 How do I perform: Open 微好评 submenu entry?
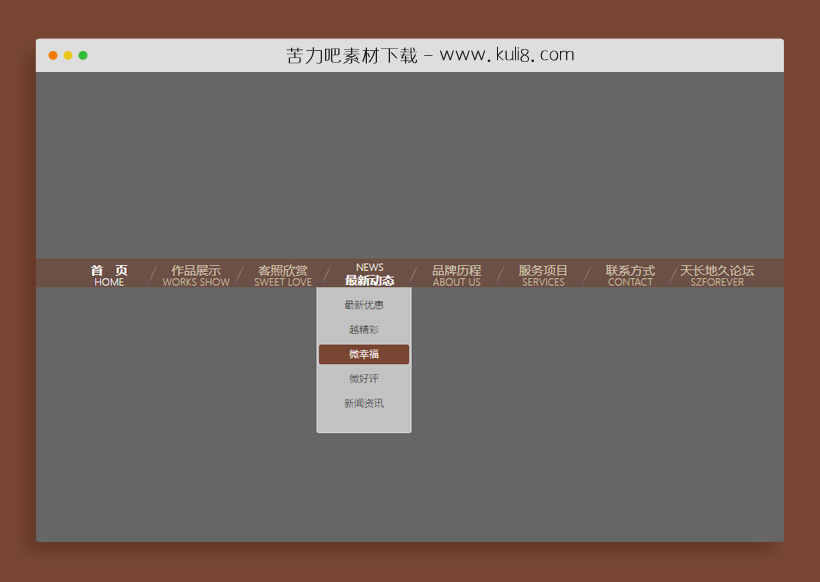(x=364, y=379)
